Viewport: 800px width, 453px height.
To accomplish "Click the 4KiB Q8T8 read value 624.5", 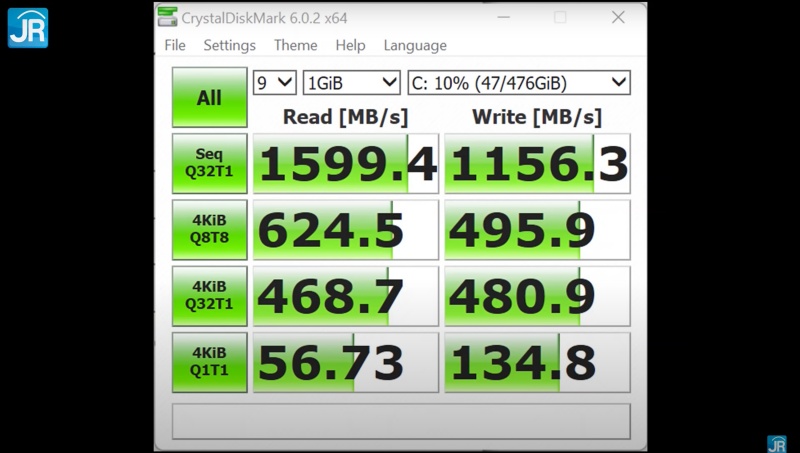I will click(346, 230).
